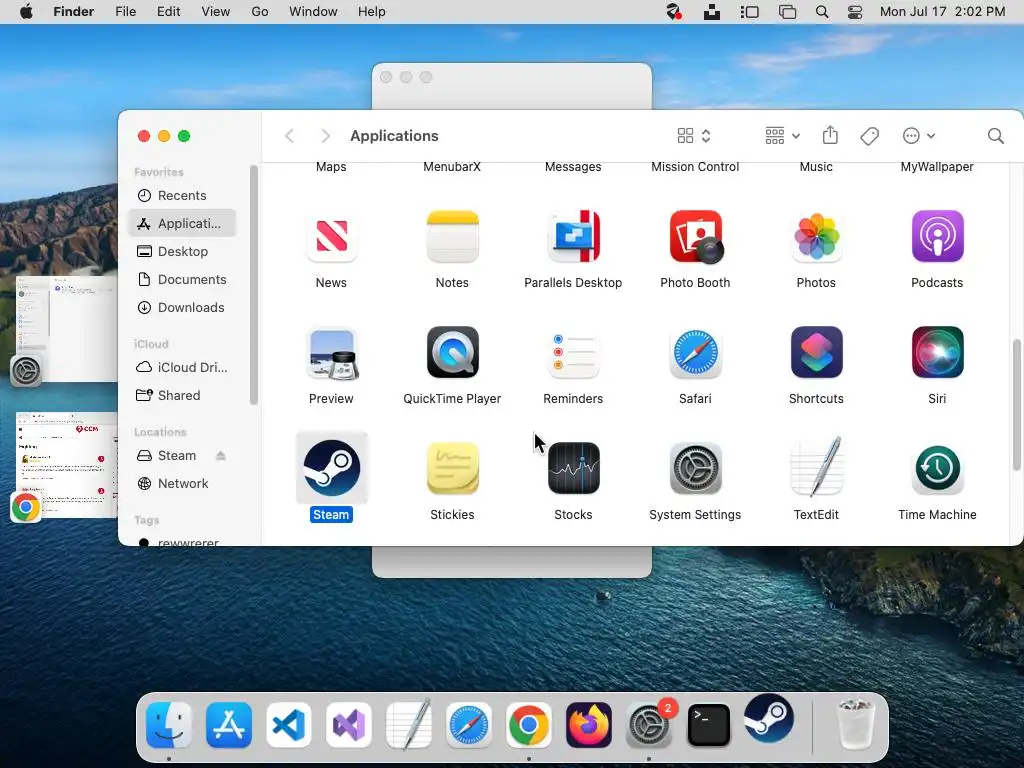Open the Window menu
The width and height of the screenshot is (1024, 768).
313,12
